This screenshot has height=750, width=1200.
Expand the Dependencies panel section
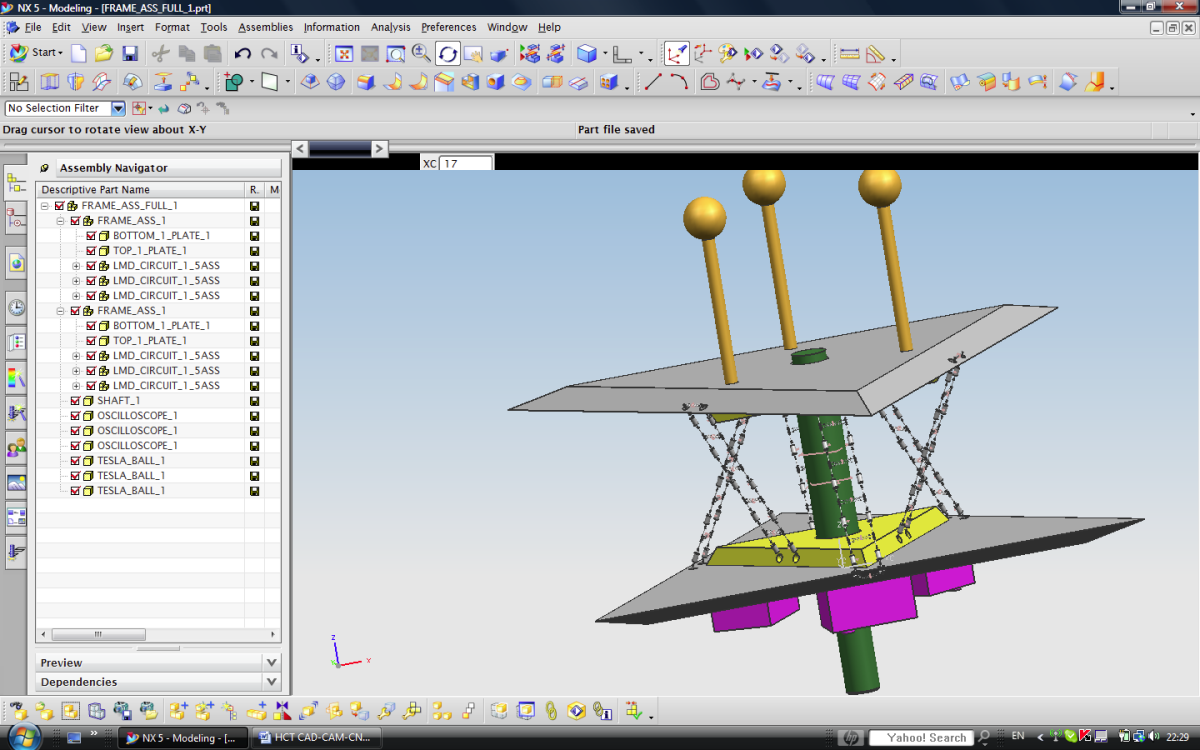pyautogui.click(x=272, y=682)
